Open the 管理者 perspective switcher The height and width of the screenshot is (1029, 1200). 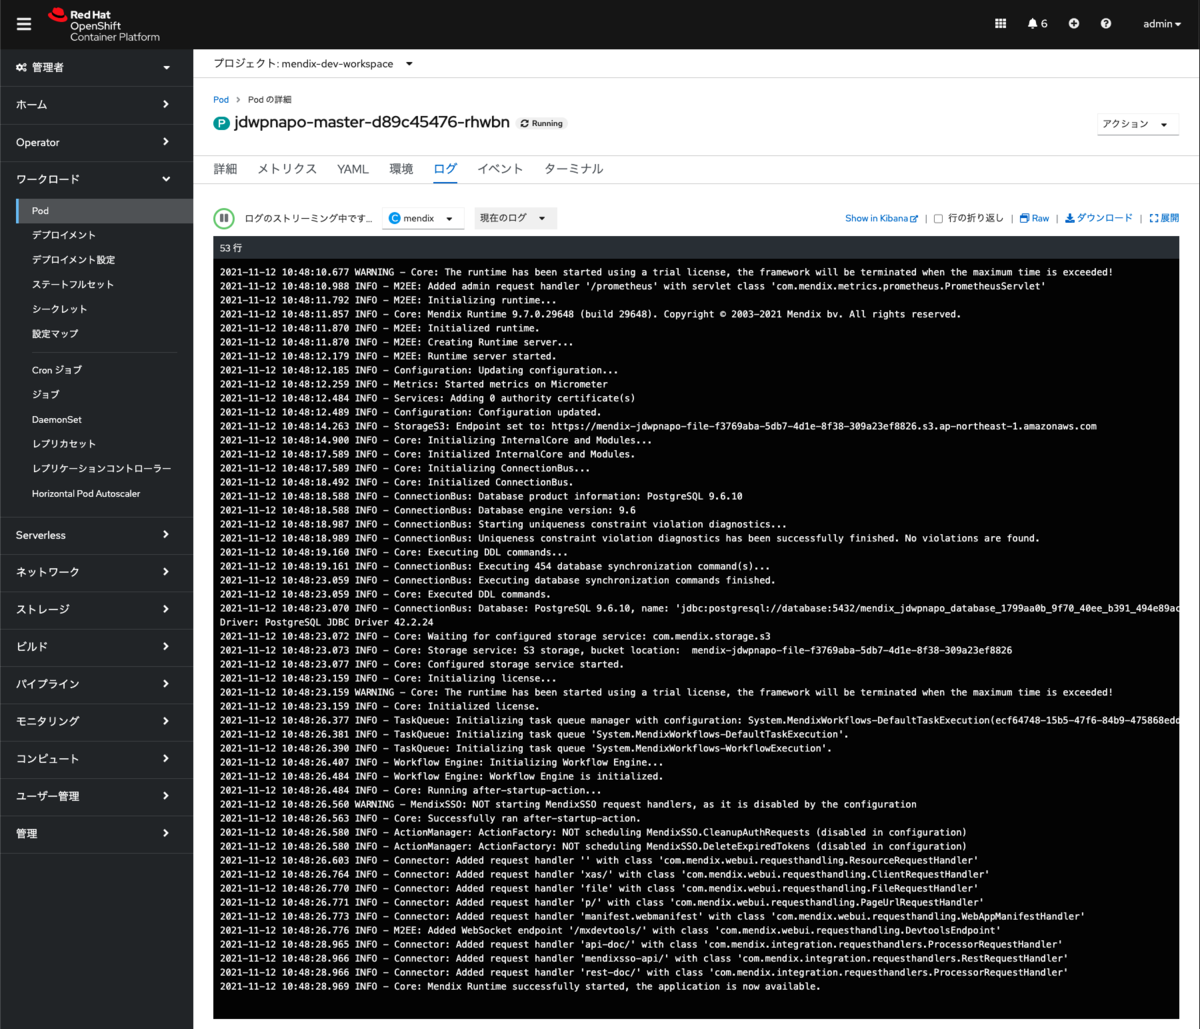pos(96,67)
